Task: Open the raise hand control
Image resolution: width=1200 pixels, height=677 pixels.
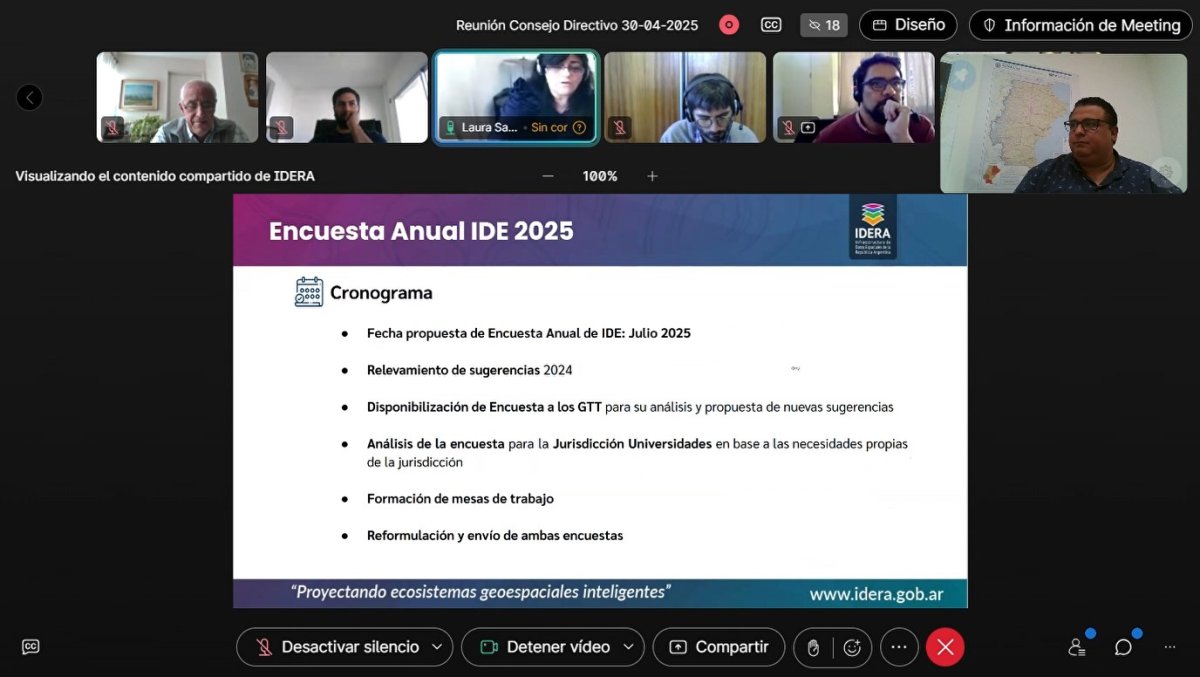Action: [813, 647]
